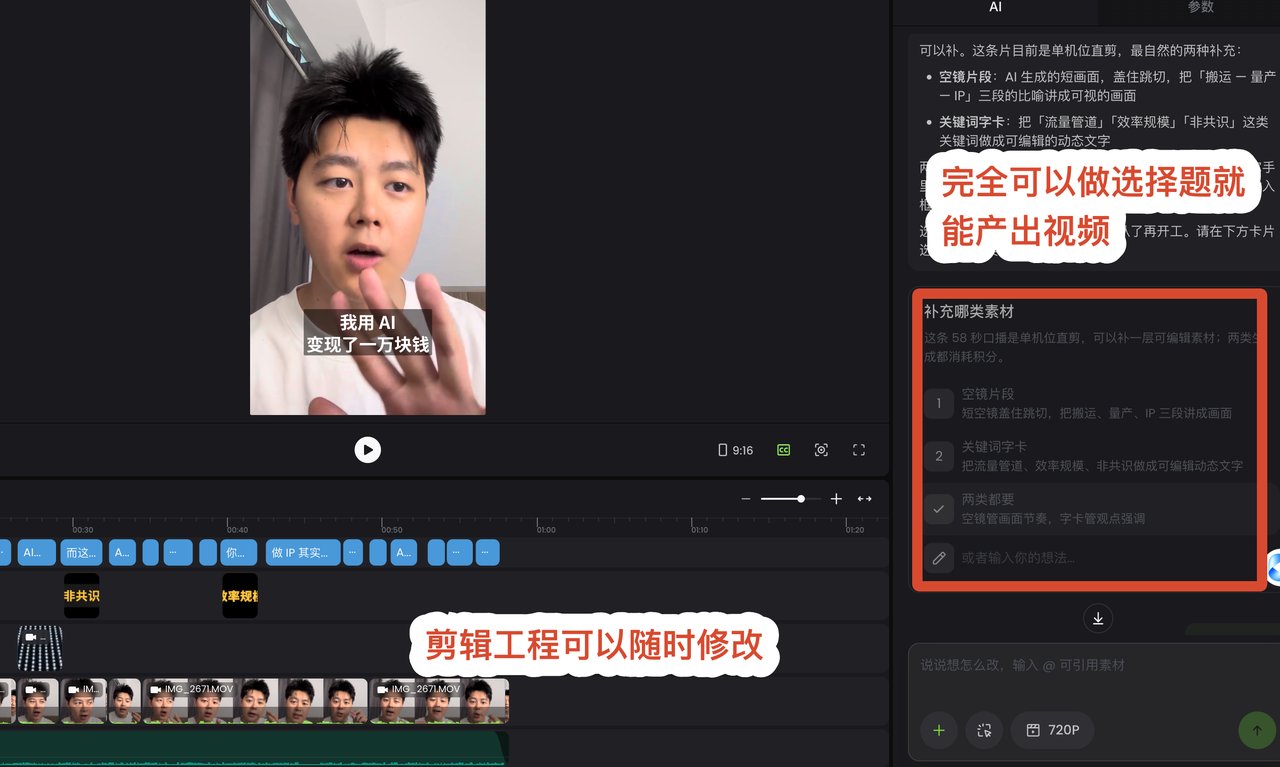The width and height of the screenshot is (1280, 767).
Task: Zoom out the timeline with minus icon
Action: 745,499
